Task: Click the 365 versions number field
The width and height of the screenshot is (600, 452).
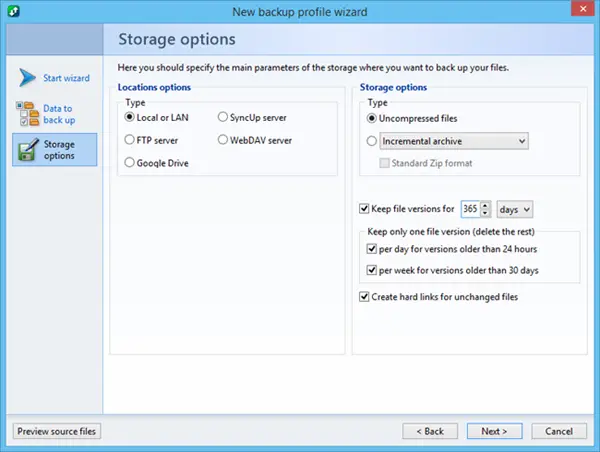Action: coord(470,209)
